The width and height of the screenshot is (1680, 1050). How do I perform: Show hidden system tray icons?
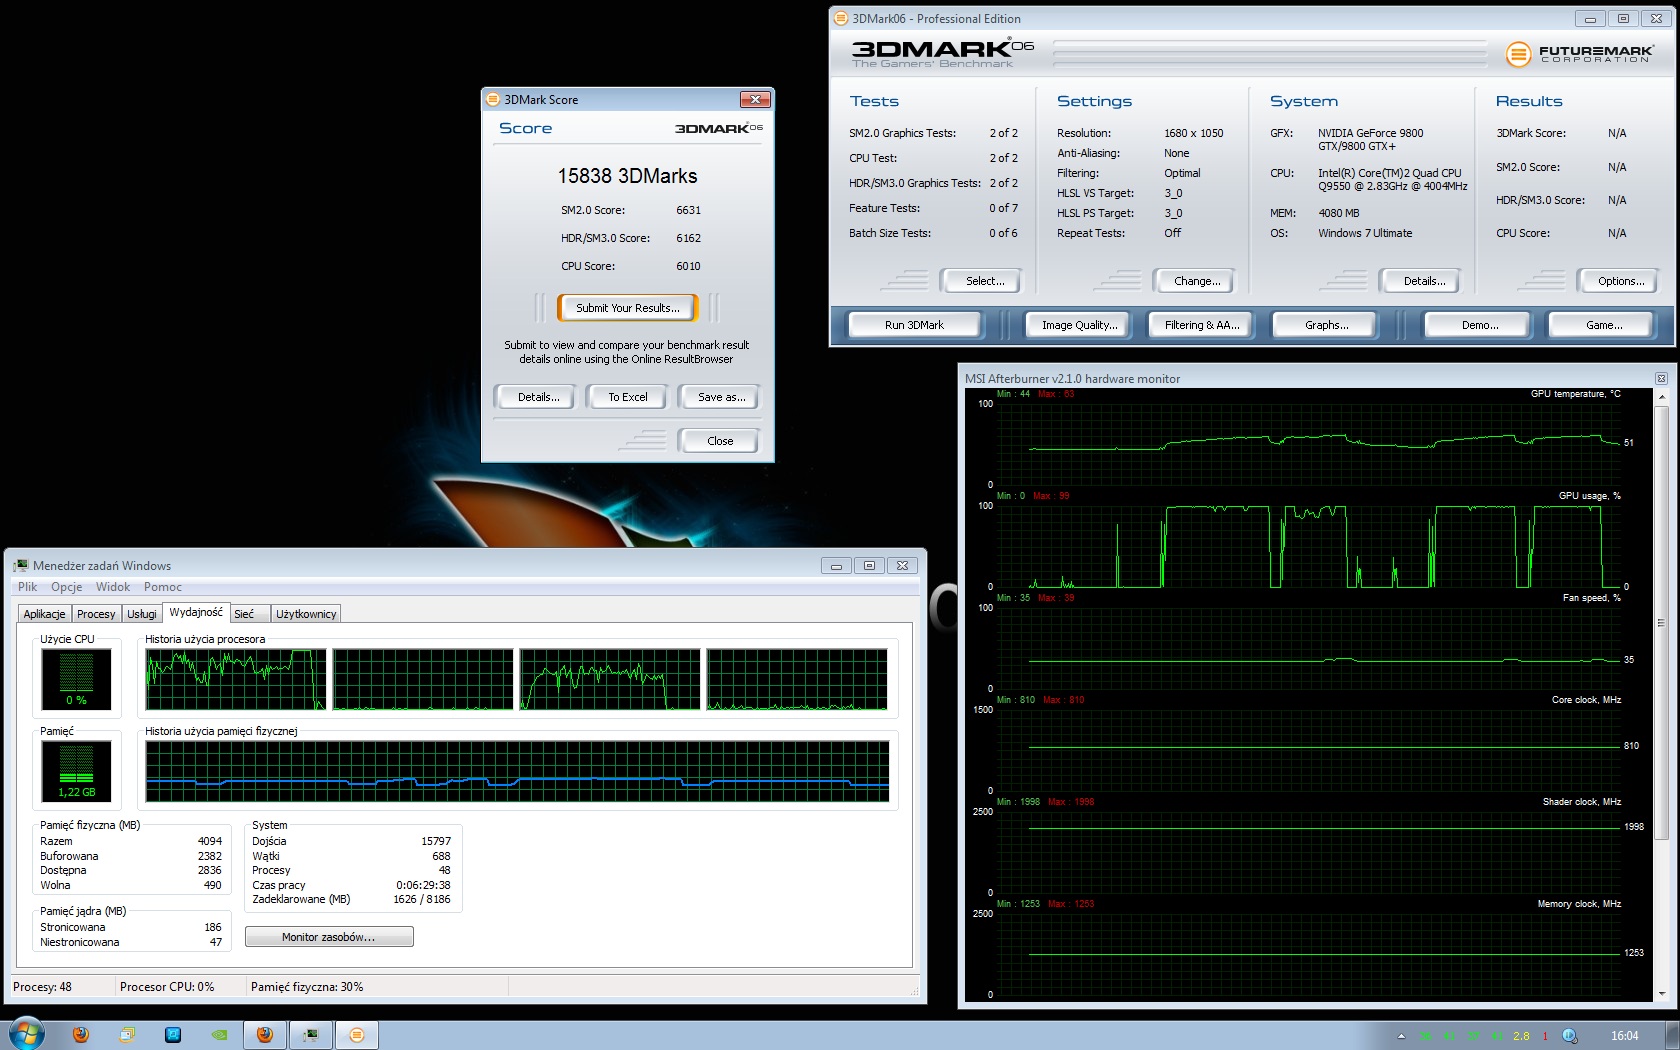click(x=1401, y=1036)
